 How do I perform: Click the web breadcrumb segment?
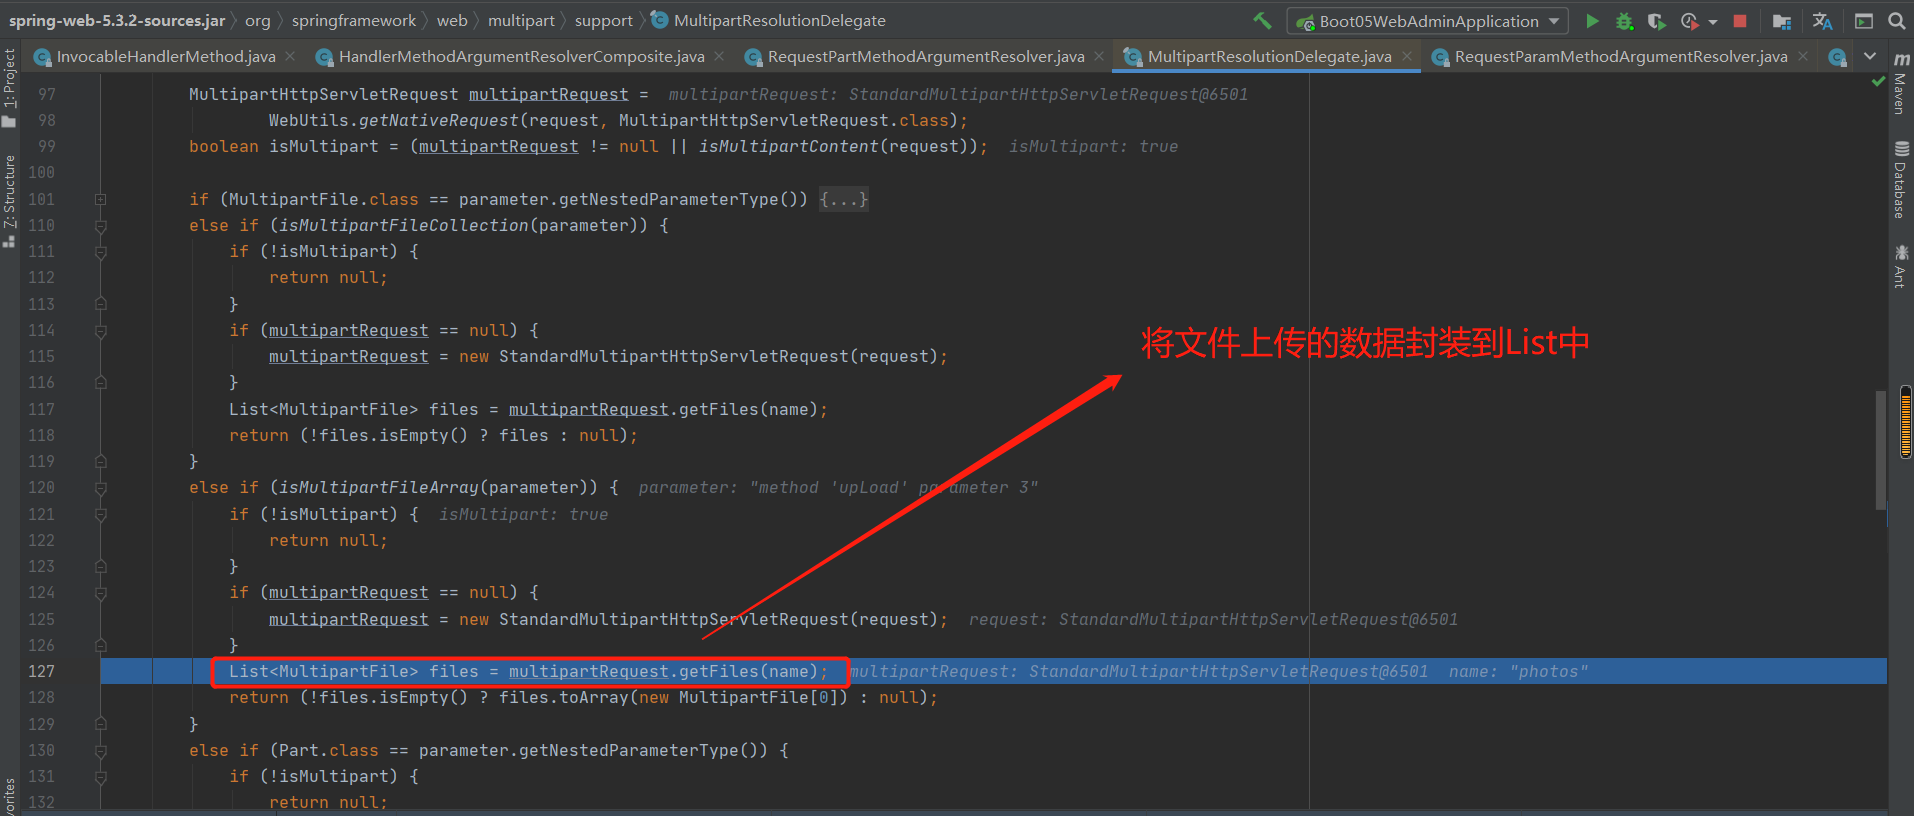click(x=452, y=20)
